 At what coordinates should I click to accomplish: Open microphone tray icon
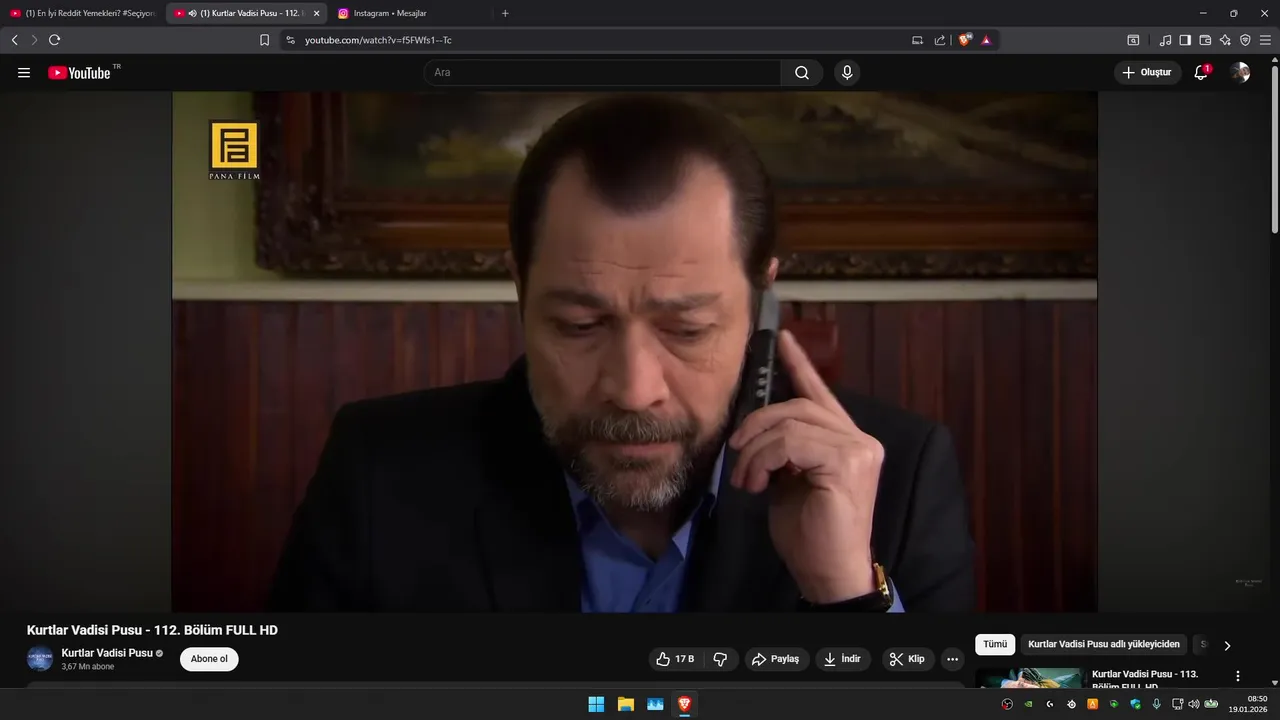click(1156, 704)
